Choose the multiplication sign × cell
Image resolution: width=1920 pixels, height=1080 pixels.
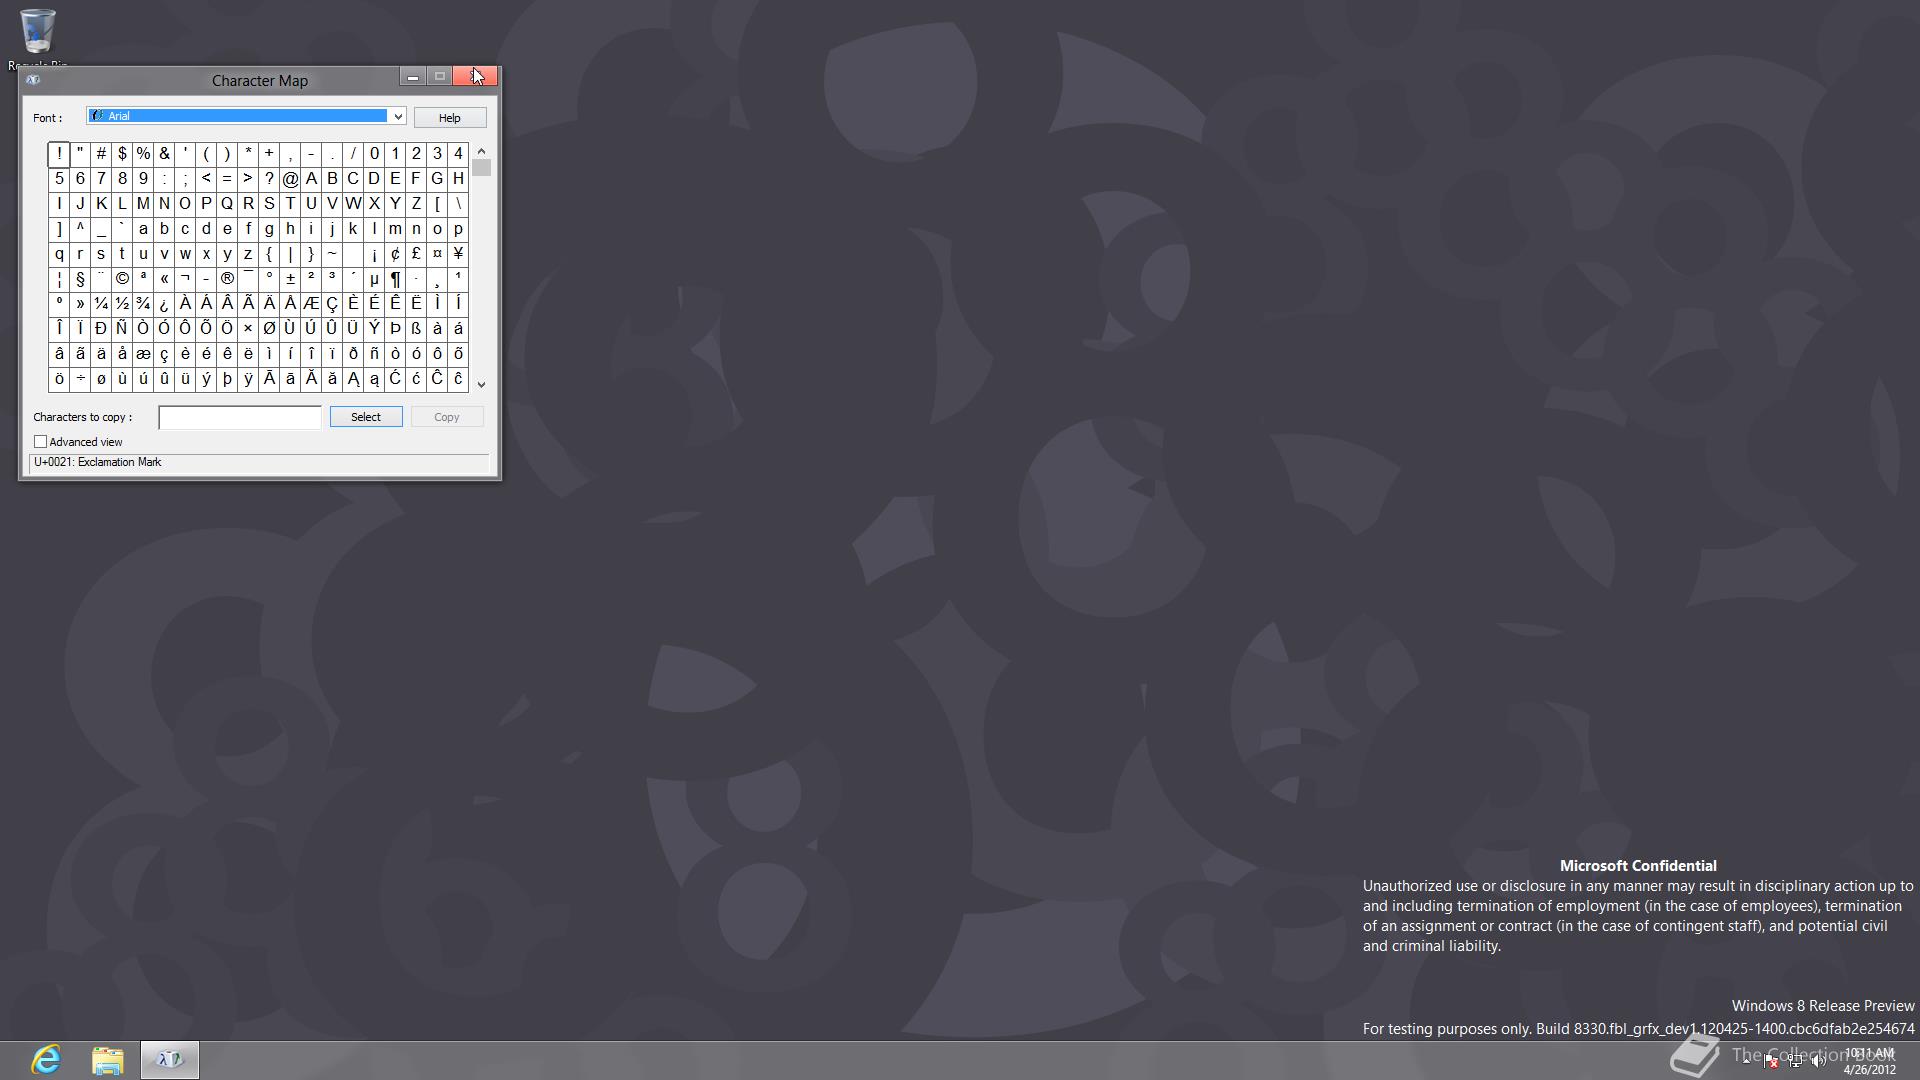point(248,329)
